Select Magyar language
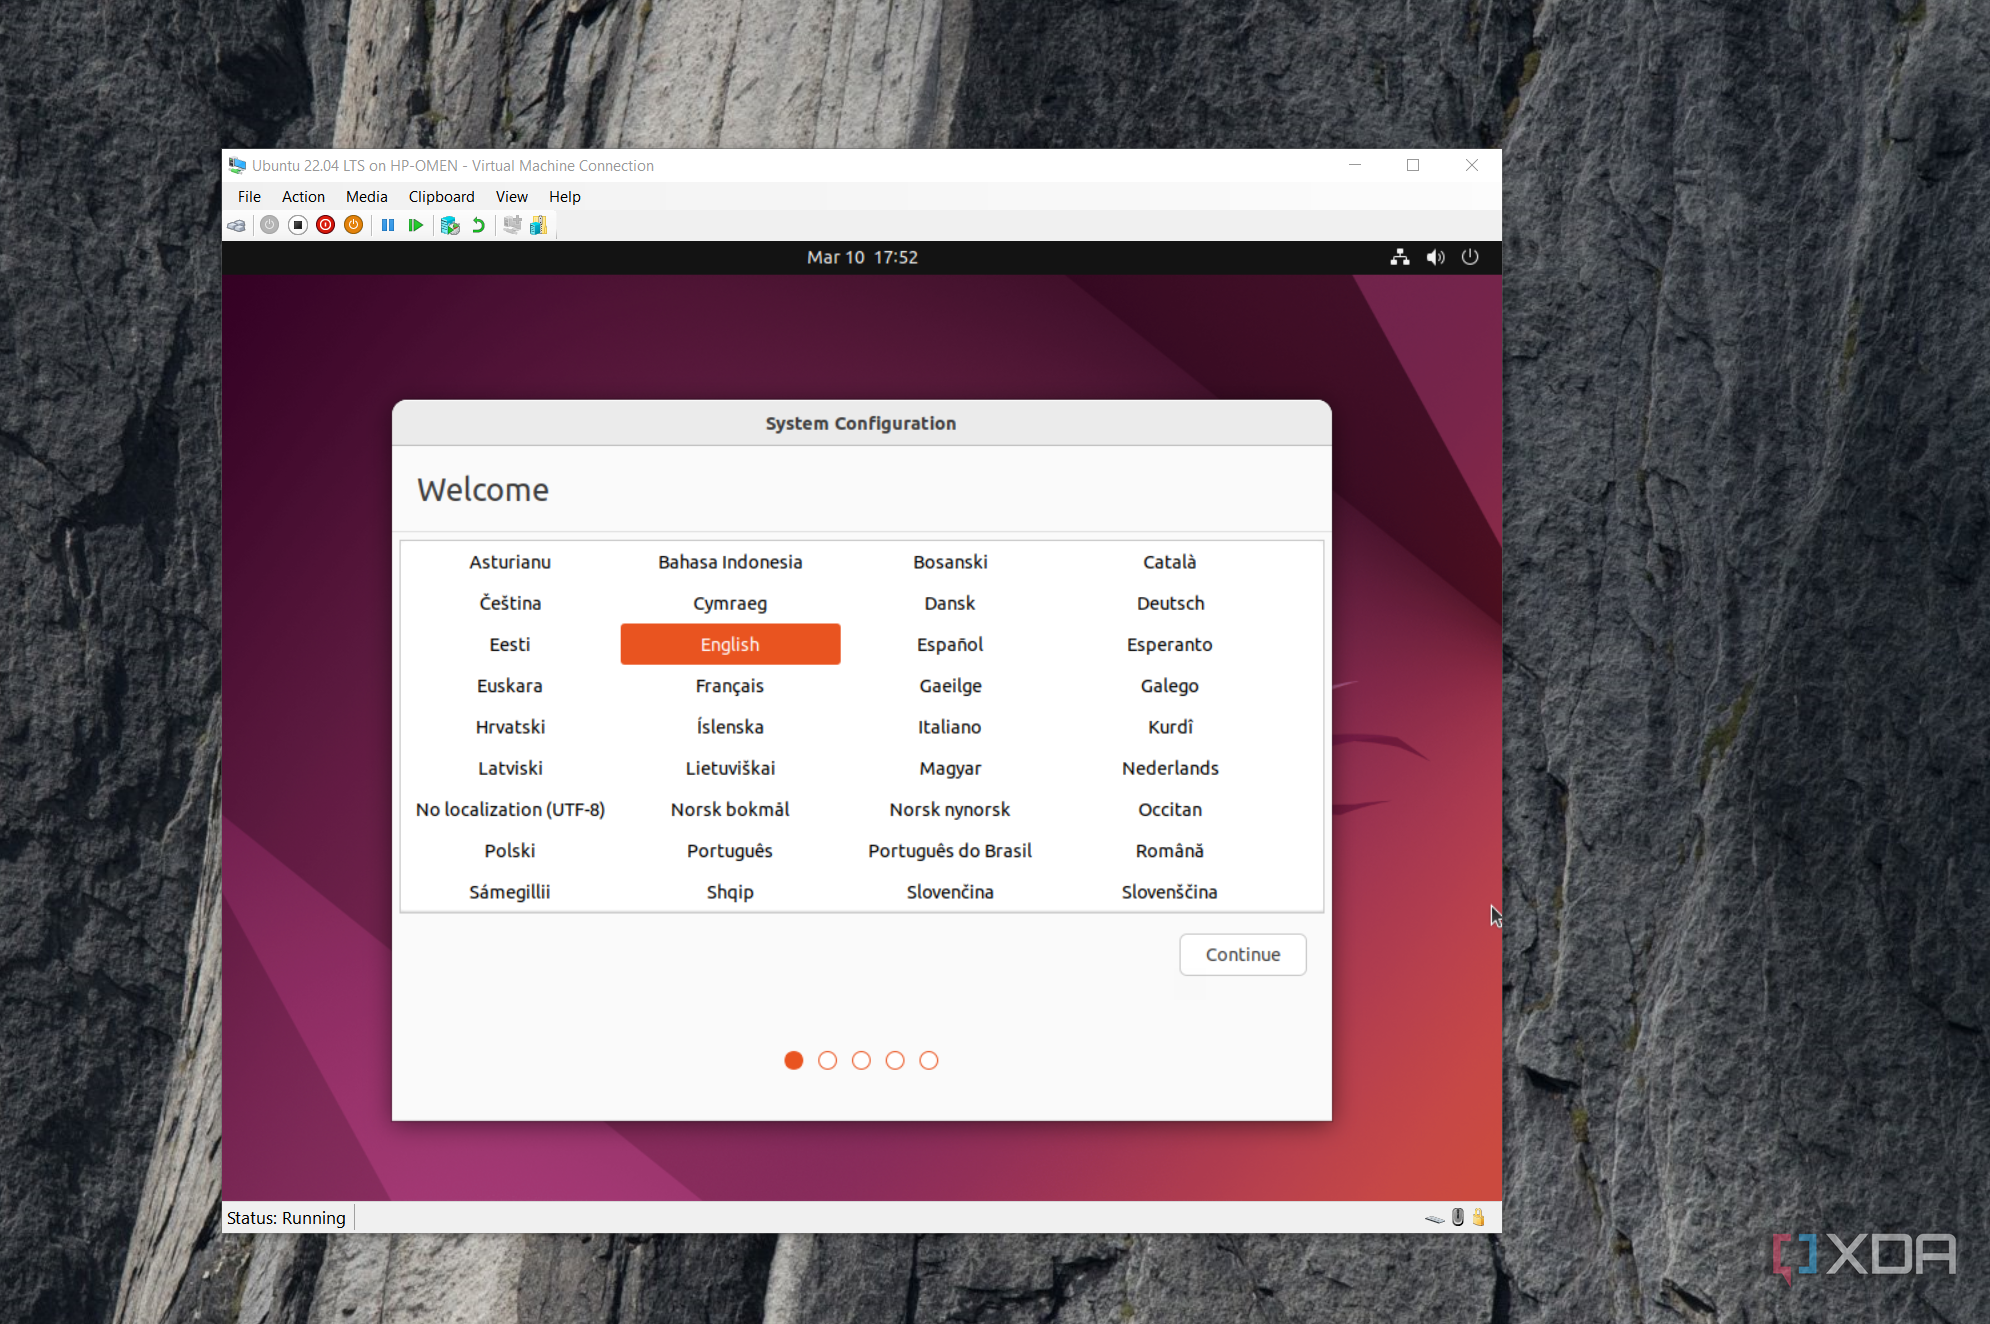Screen dimensions: 1990x1324 click(x=950, y=768)
